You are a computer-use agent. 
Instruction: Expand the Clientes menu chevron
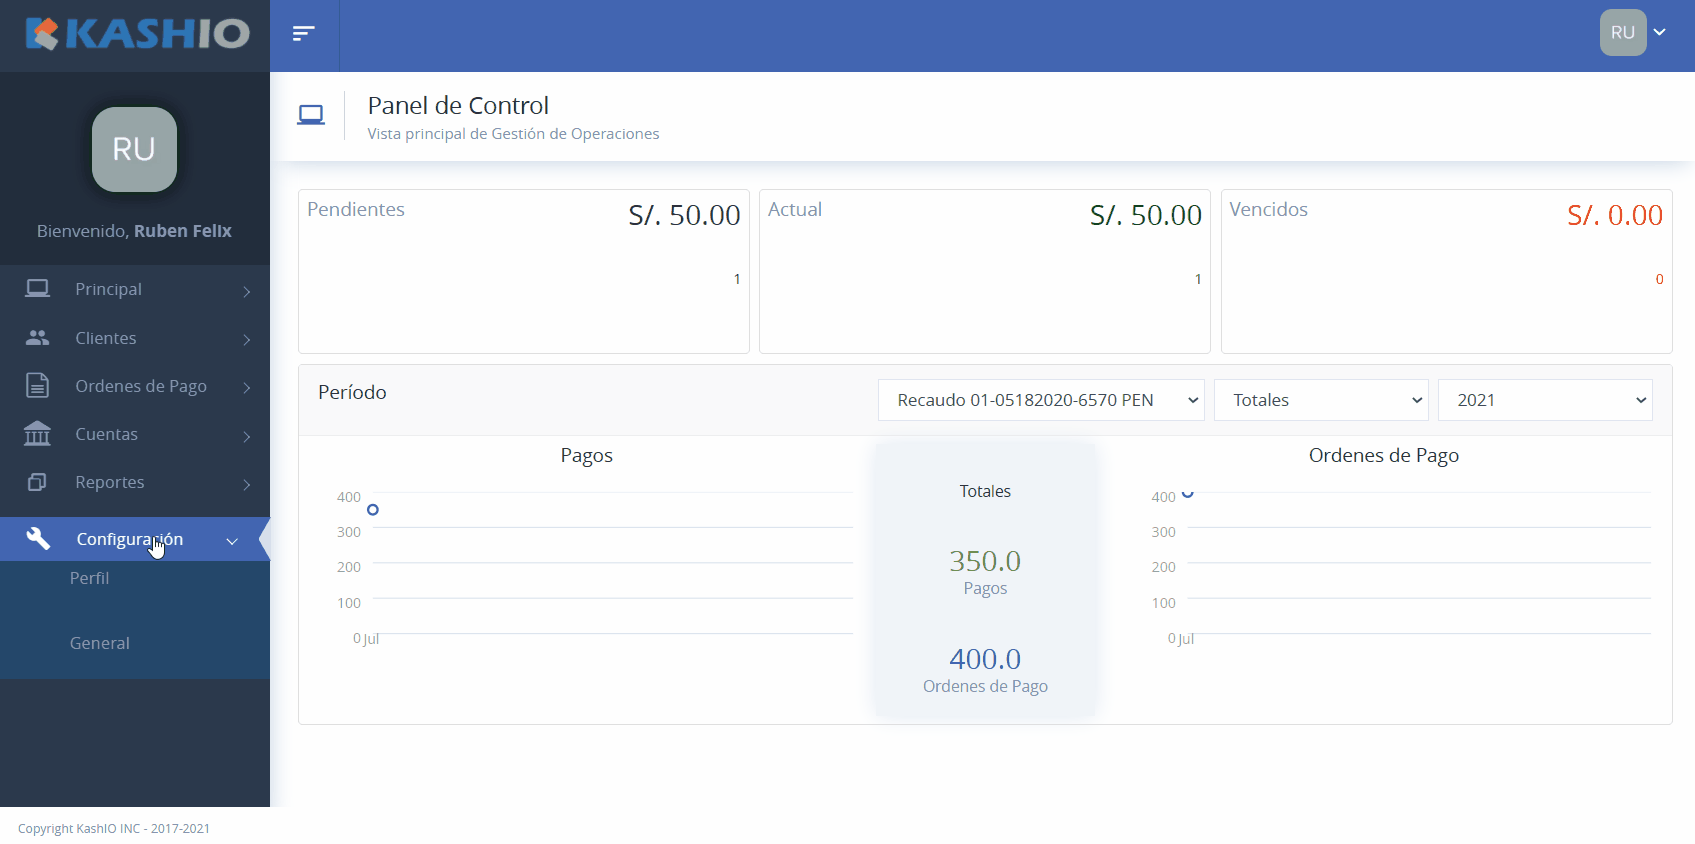pyautogui.click(x=246, y=339)
